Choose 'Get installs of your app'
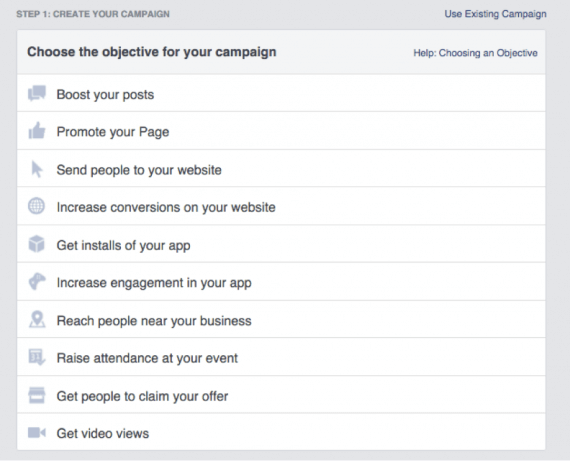Viewport: 570px width, 461px height. coord(281,244)
